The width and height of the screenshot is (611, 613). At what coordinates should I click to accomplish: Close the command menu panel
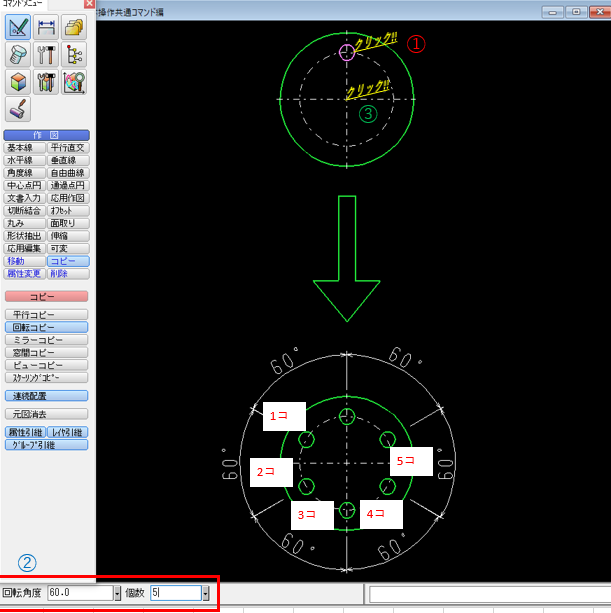click(89, 4)
